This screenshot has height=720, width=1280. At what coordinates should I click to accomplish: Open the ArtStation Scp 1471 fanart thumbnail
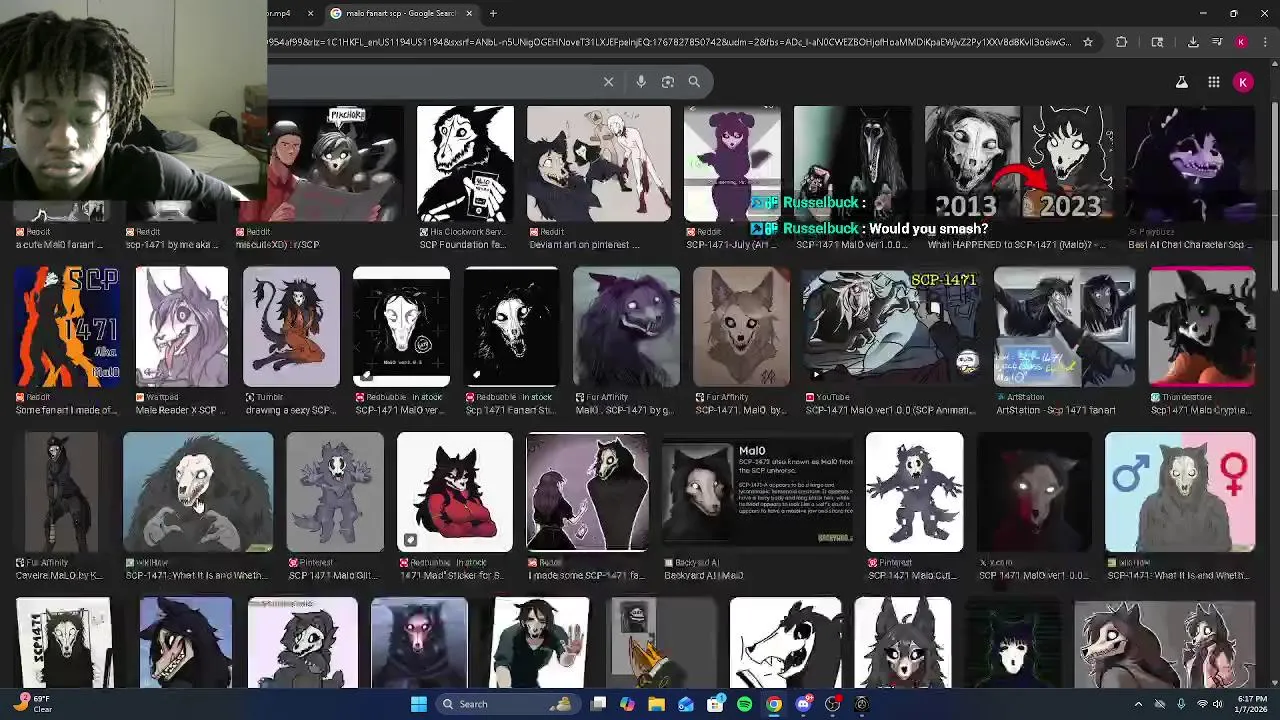1065,326
